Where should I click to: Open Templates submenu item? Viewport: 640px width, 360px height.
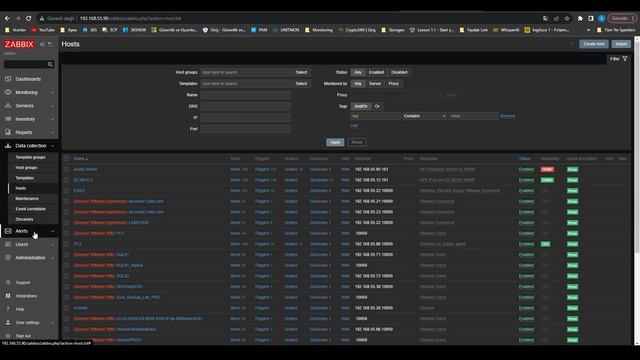(x=24, y=178)
